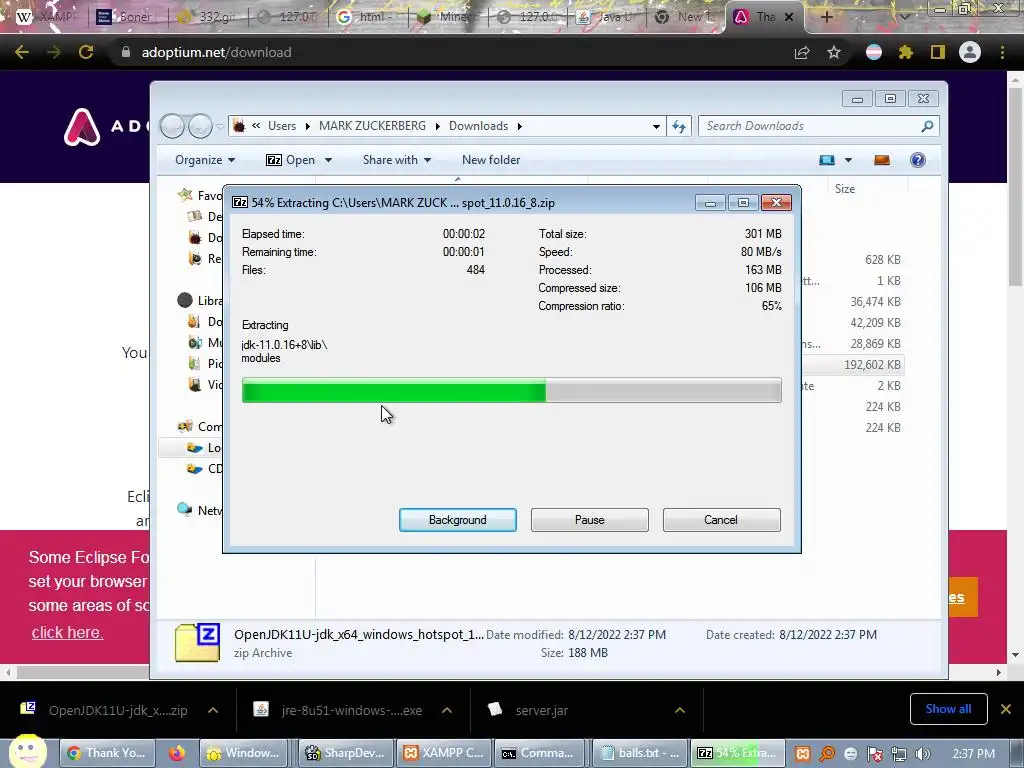Expand options for server.jar download
The width and height of the screenshot is (1024, 768).
[680, 710]
